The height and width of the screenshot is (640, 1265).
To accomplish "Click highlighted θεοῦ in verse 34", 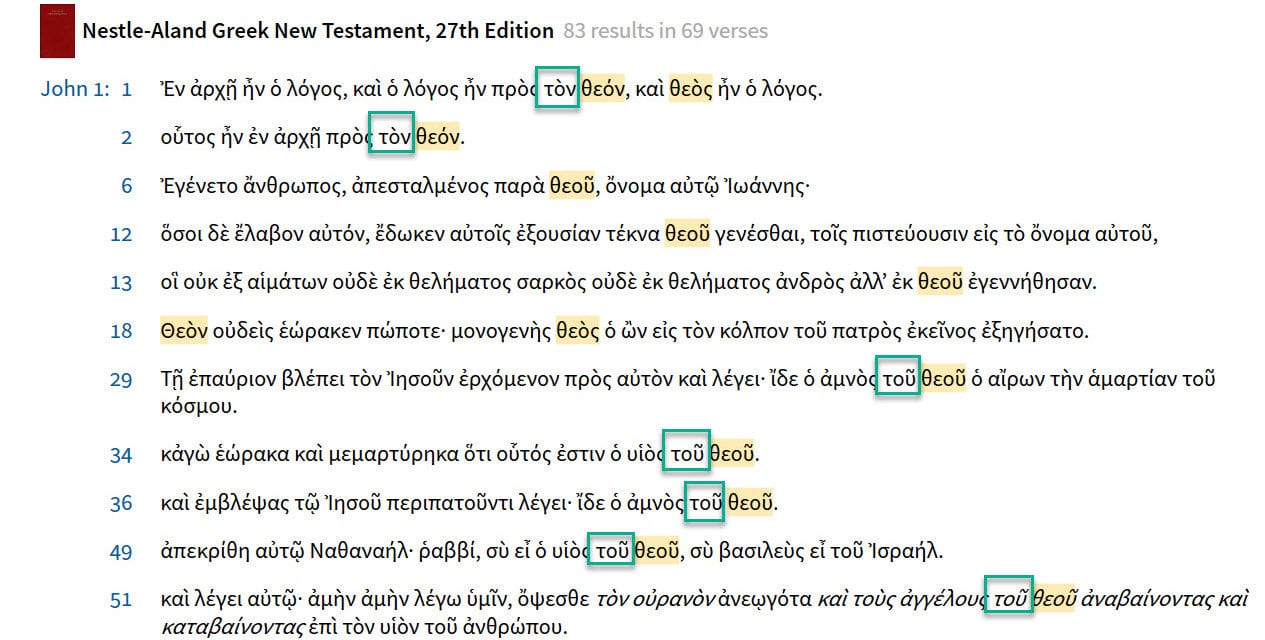I will (x=732, y=455).
